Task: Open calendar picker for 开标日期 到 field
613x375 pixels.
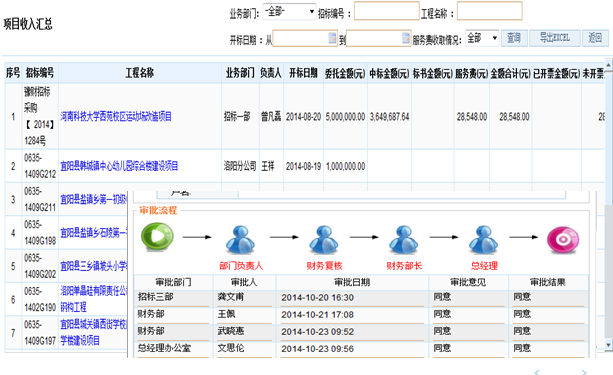Action: click(406, 38)
